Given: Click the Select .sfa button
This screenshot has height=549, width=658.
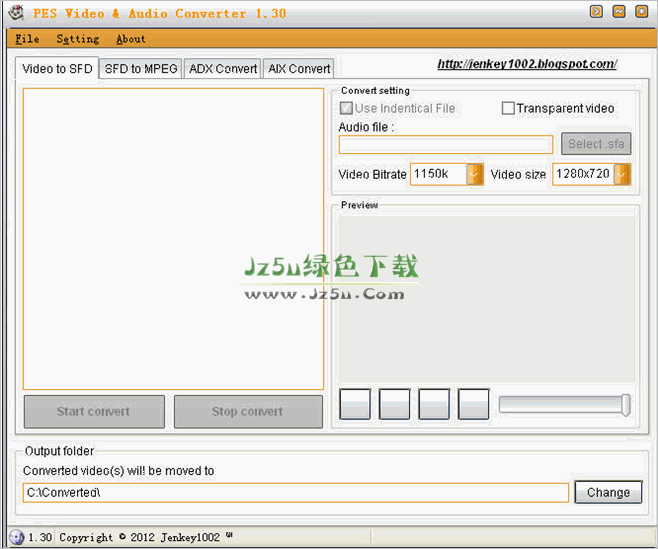Looking at the screenshot, I should [596, 144].
